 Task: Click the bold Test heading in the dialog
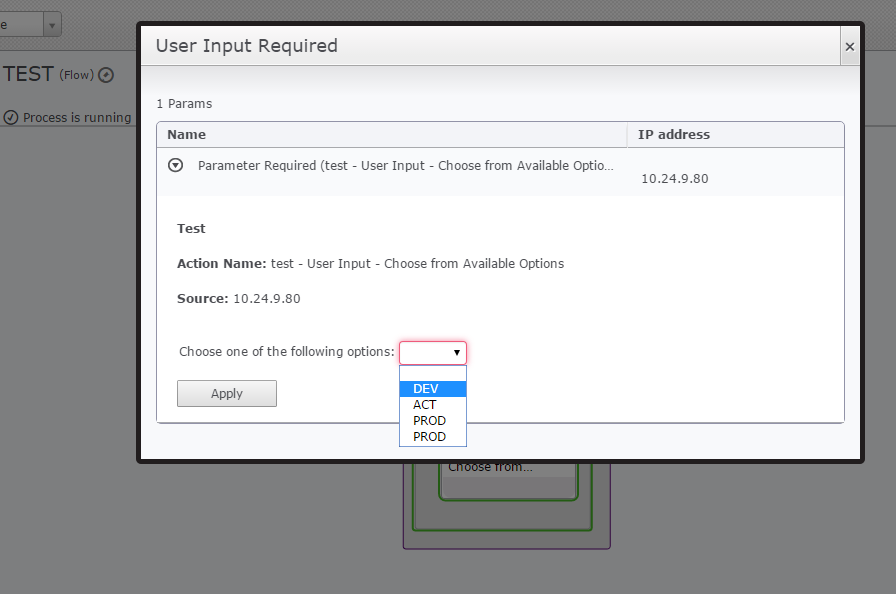(191, 228)
